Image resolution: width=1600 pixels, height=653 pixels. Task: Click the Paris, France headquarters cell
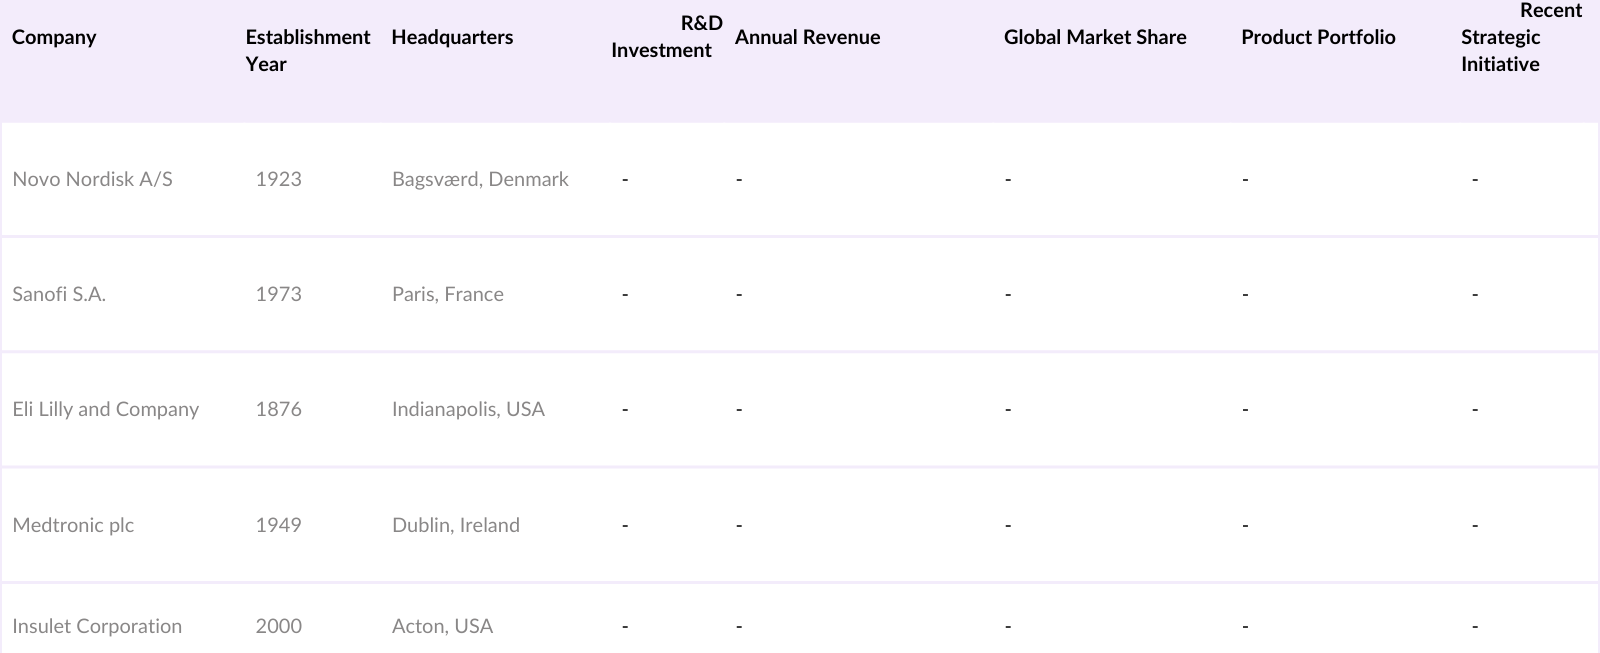coord(448,294)
